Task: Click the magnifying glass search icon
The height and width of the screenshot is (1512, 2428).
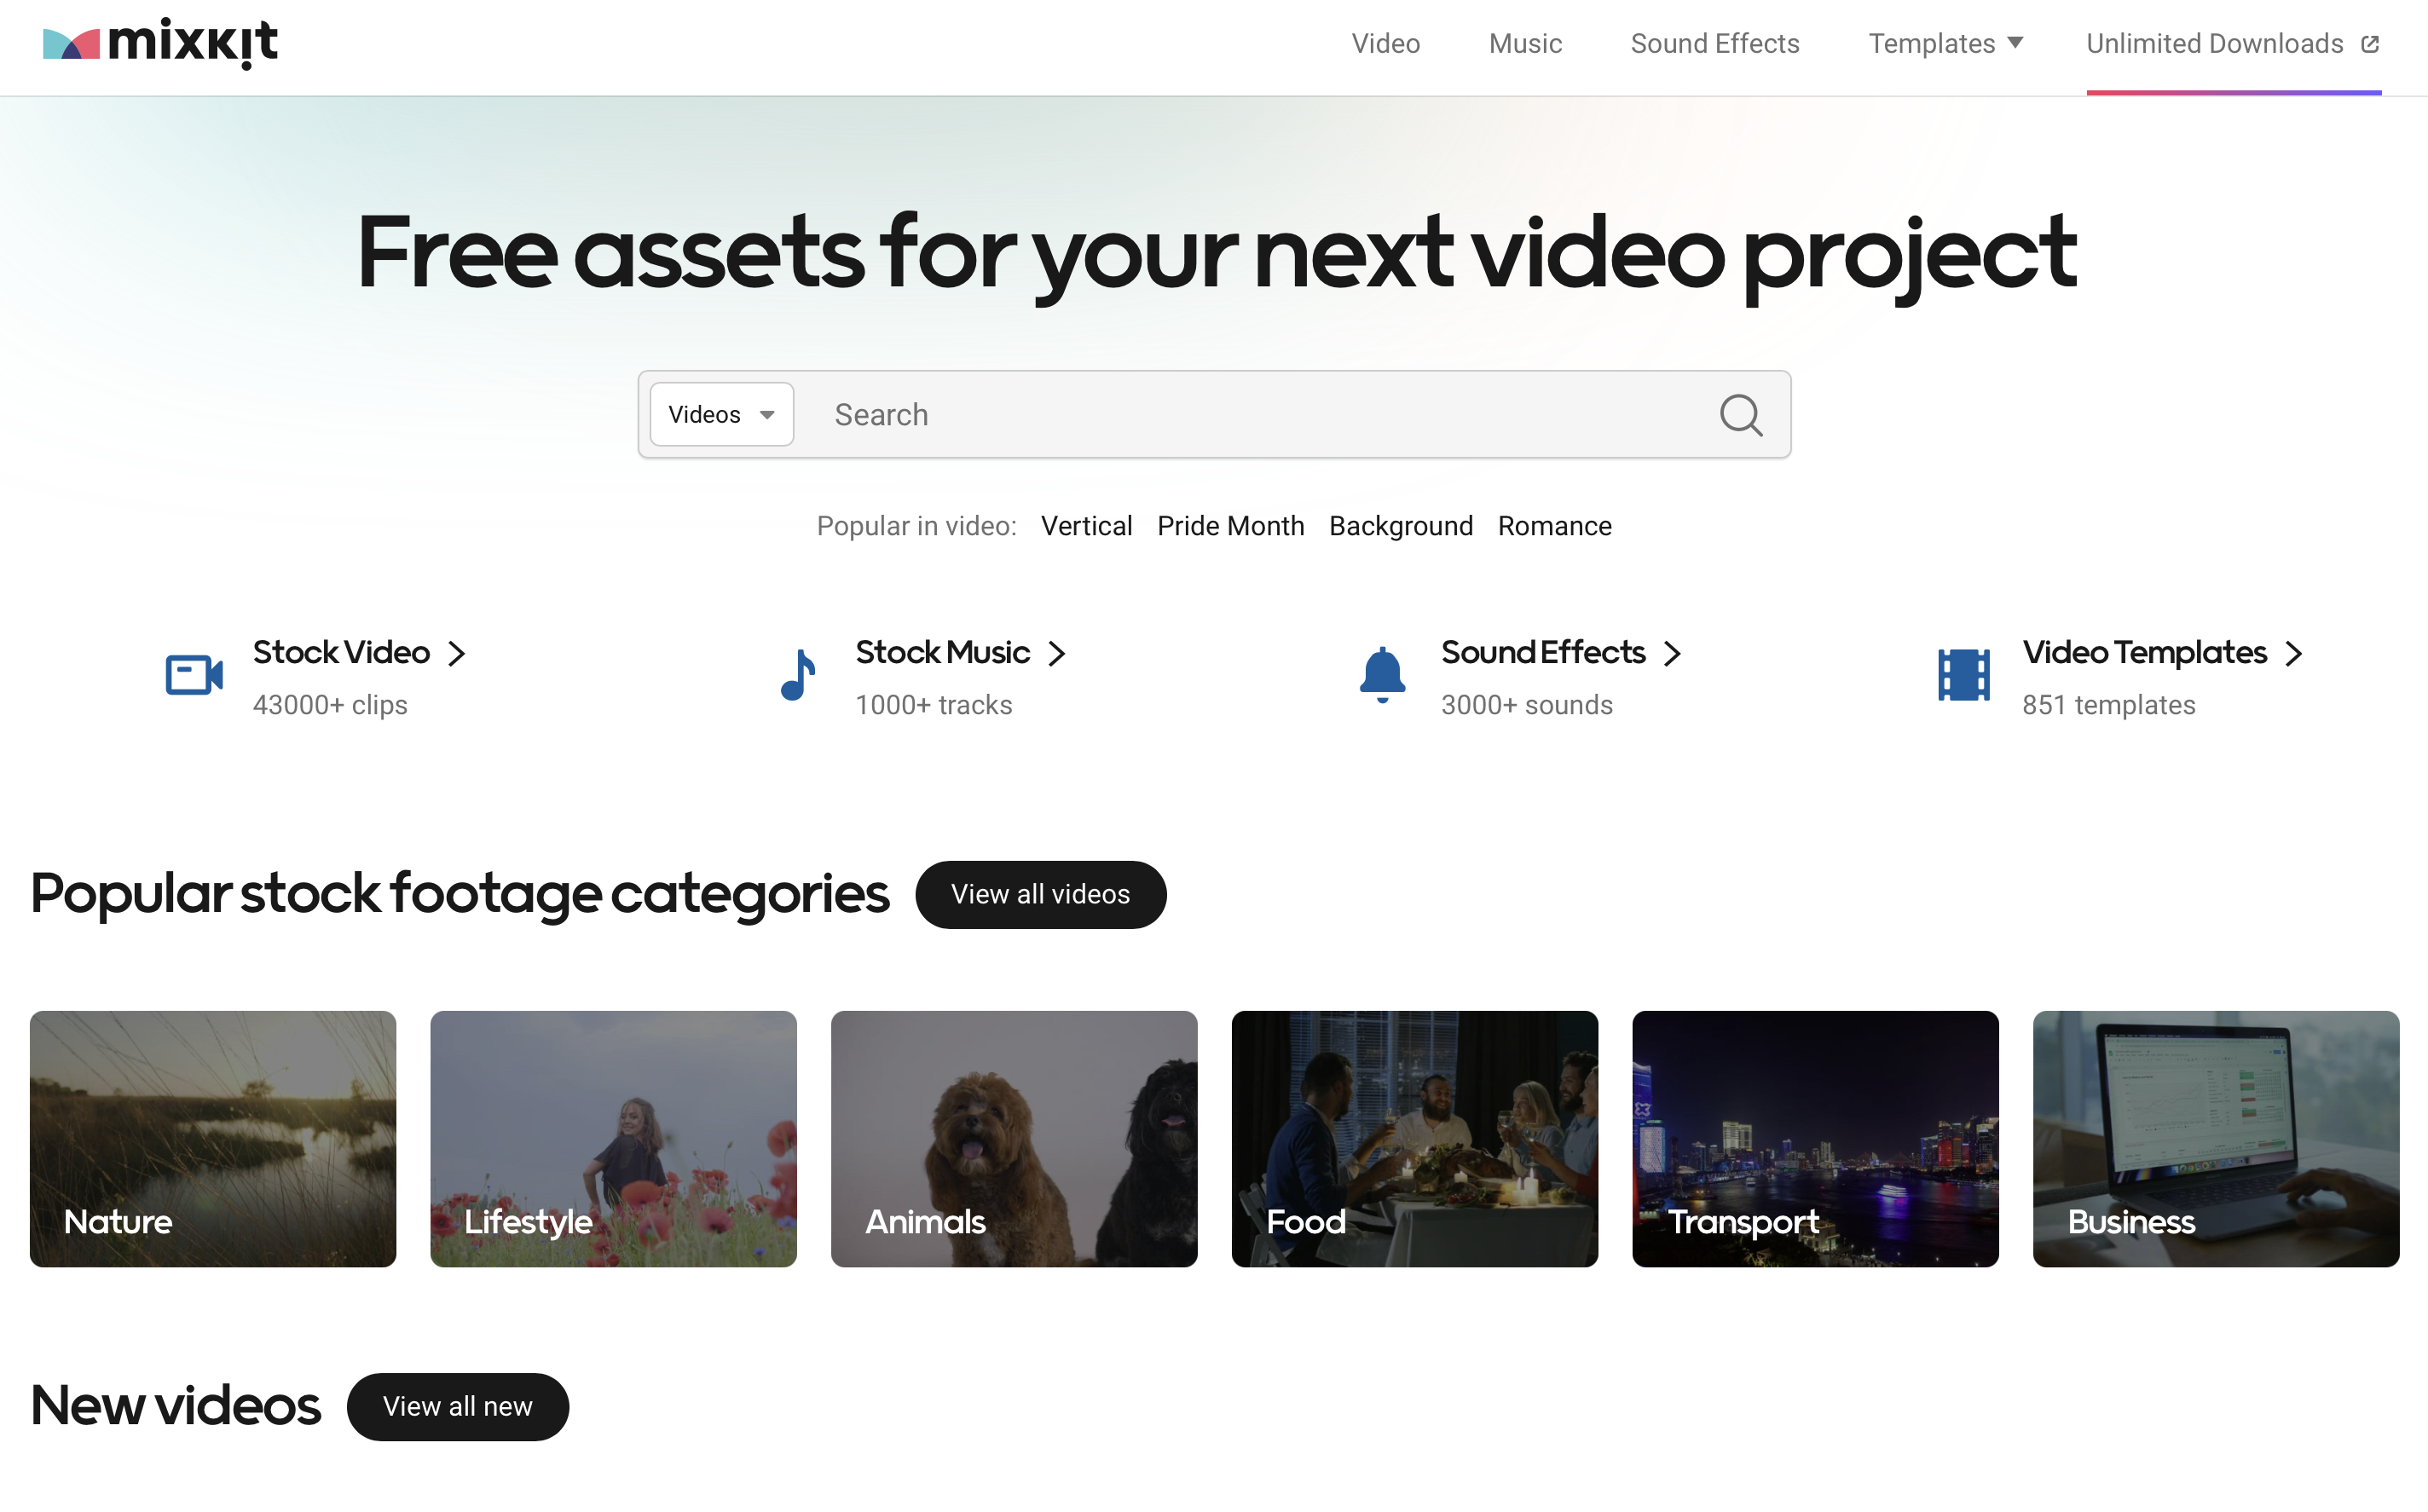Action: 1740,414
